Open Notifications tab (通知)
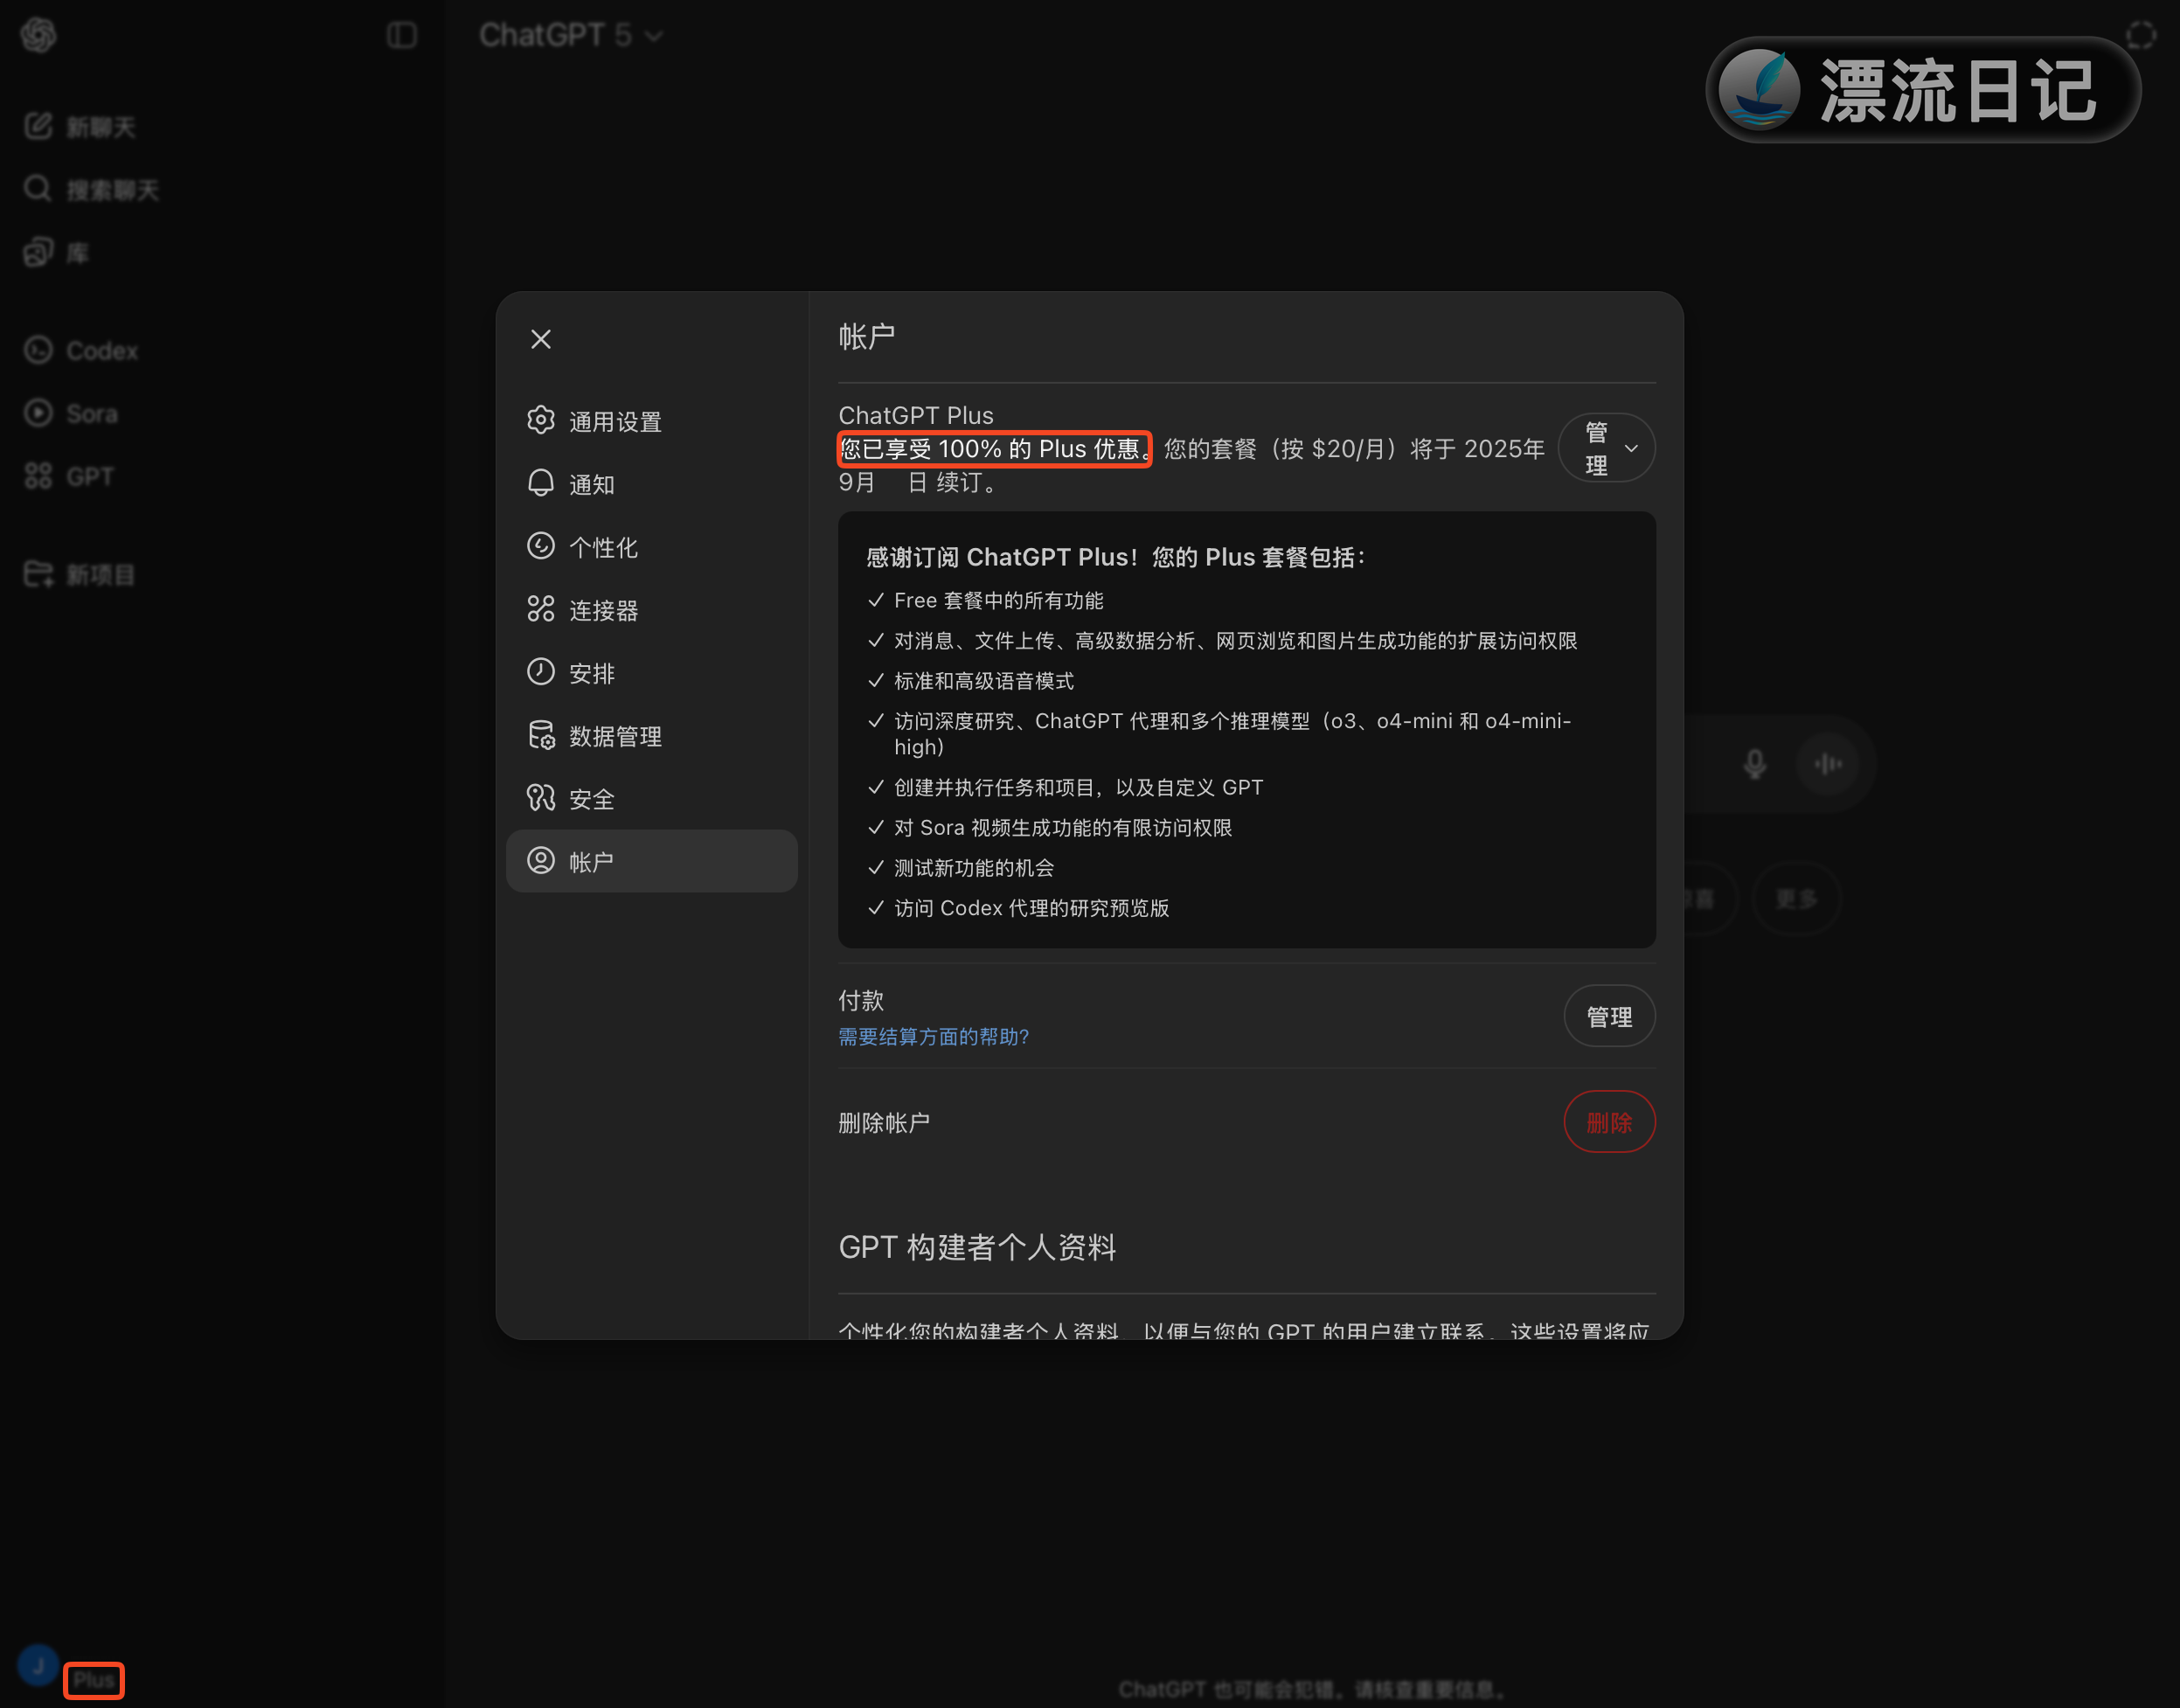Screen dimensions: 2180x1708 651,484
